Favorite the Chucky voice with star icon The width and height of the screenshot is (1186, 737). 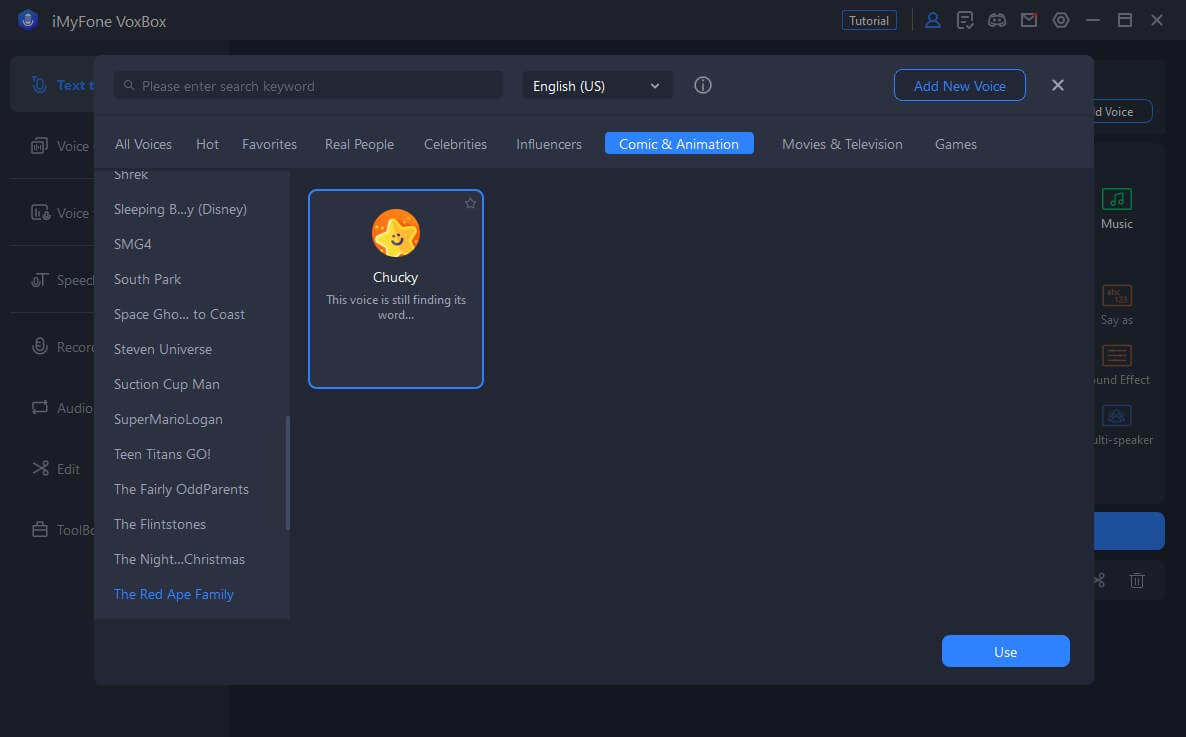[x=470, y=203]
